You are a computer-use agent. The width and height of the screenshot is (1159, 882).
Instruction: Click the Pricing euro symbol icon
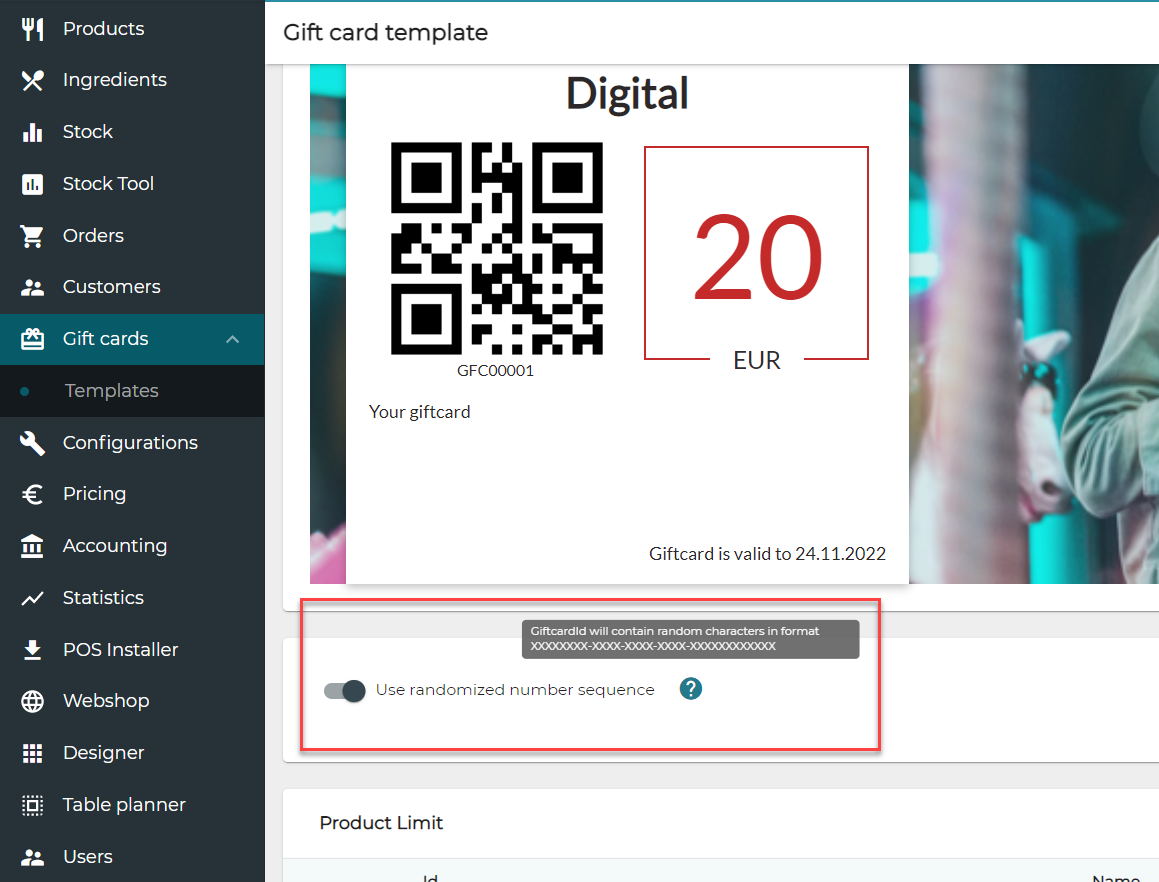click(33, 494)
